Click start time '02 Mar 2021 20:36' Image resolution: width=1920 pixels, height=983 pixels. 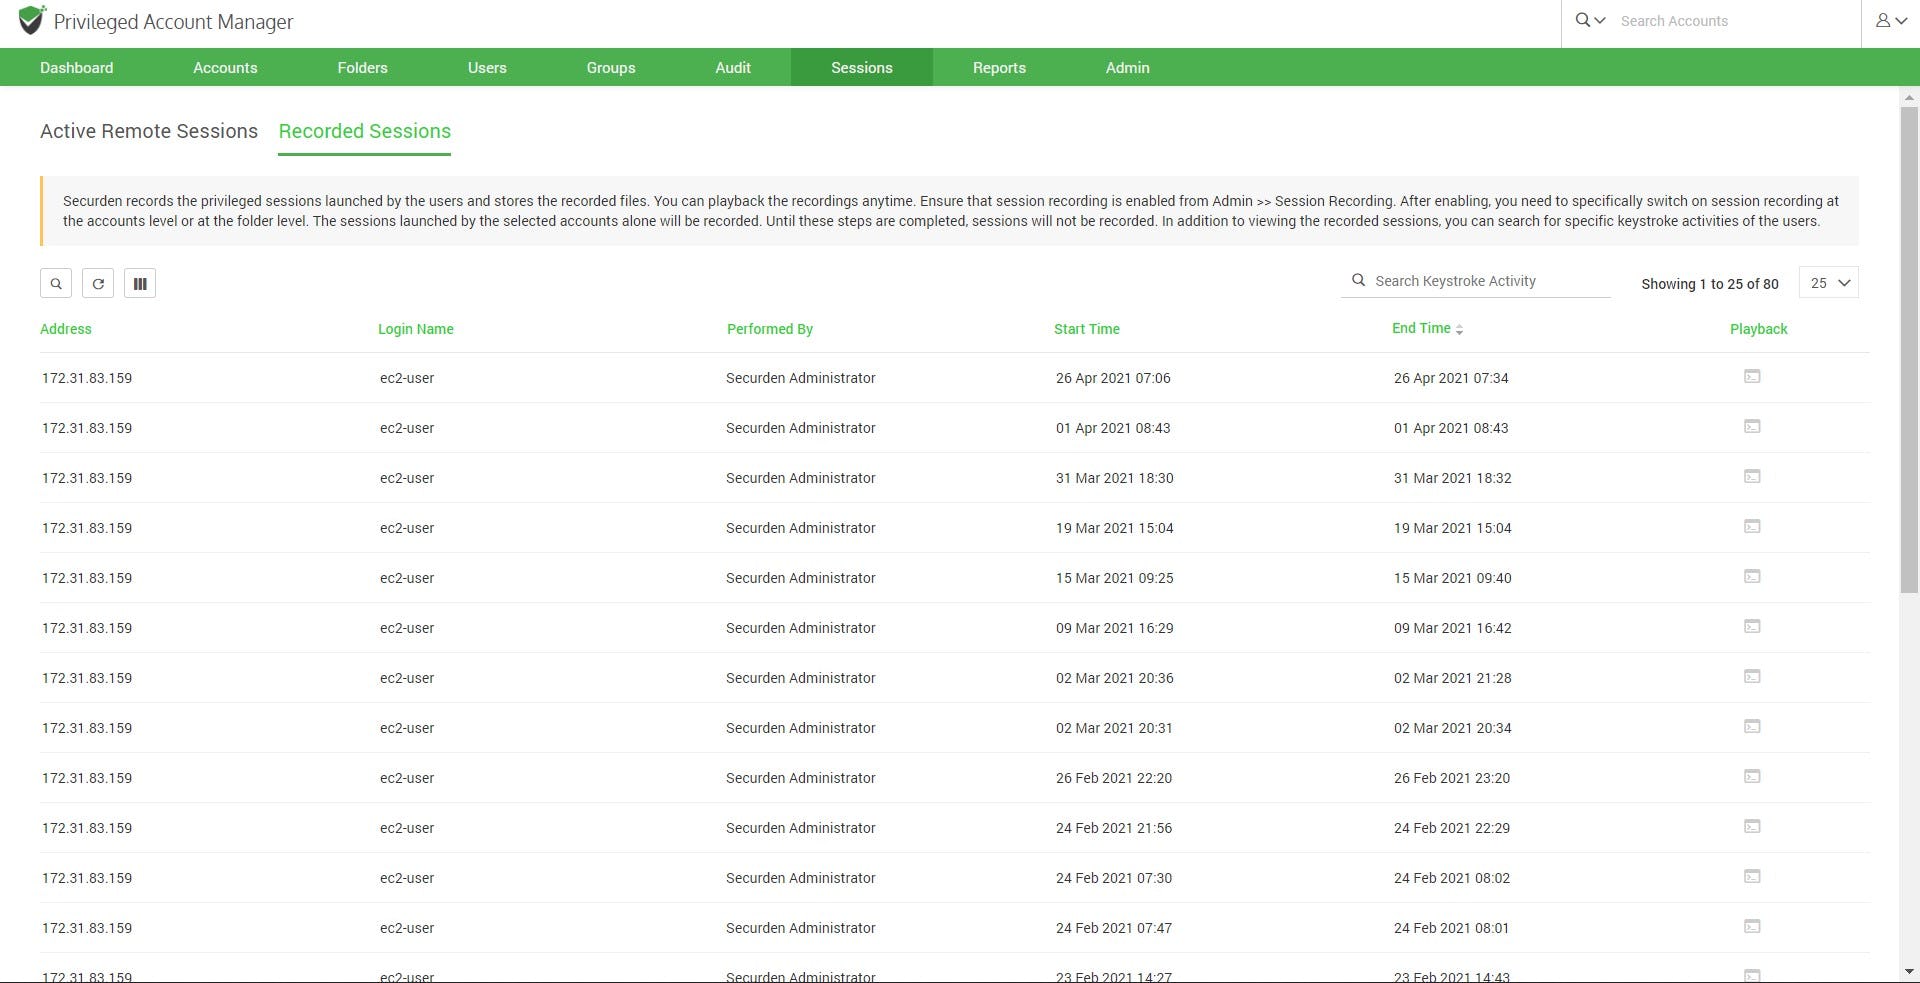pos(1115,678)
